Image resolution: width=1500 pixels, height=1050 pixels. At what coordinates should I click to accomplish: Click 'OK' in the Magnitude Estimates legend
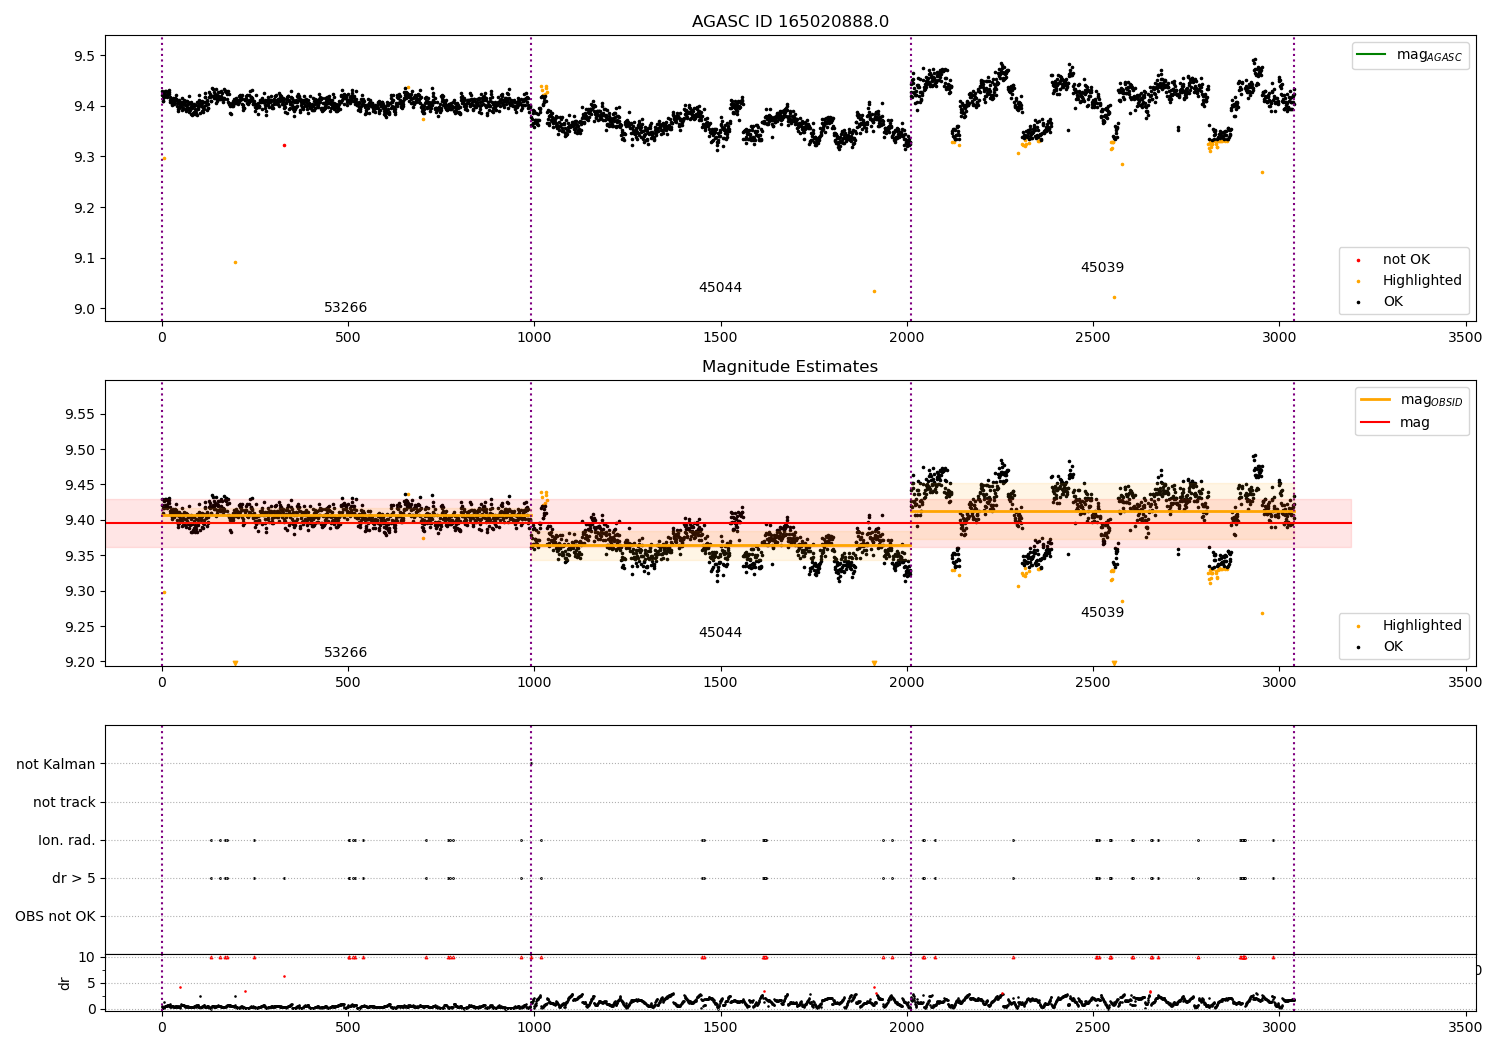click(x=1393, y=647)
